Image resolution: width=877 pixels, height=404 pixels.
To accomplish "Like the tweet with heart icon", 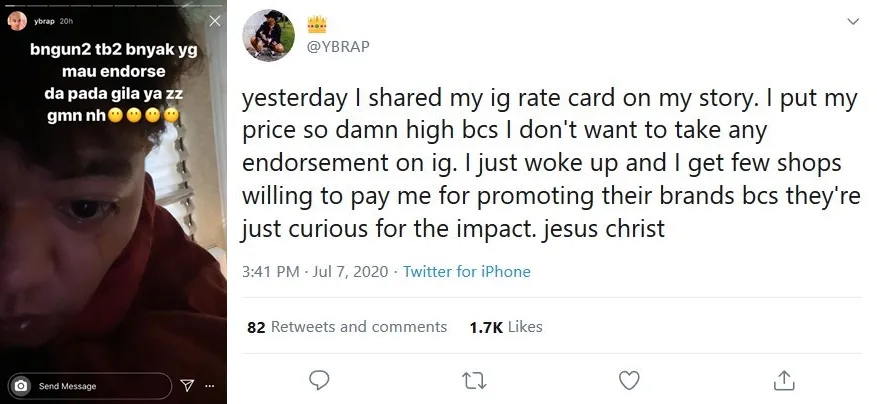I will click(629, 380).
